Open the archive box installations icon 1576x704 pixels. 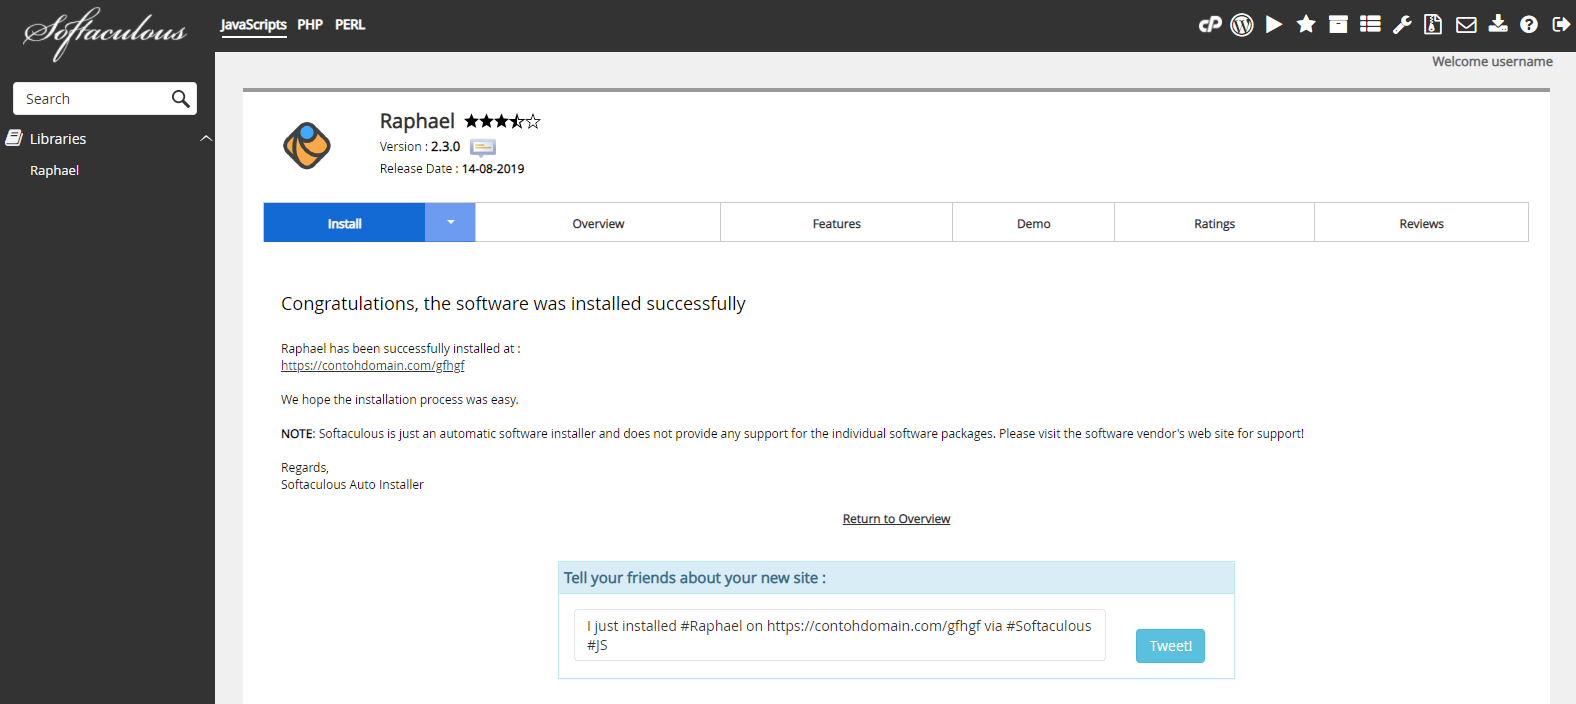(1338, 25)
